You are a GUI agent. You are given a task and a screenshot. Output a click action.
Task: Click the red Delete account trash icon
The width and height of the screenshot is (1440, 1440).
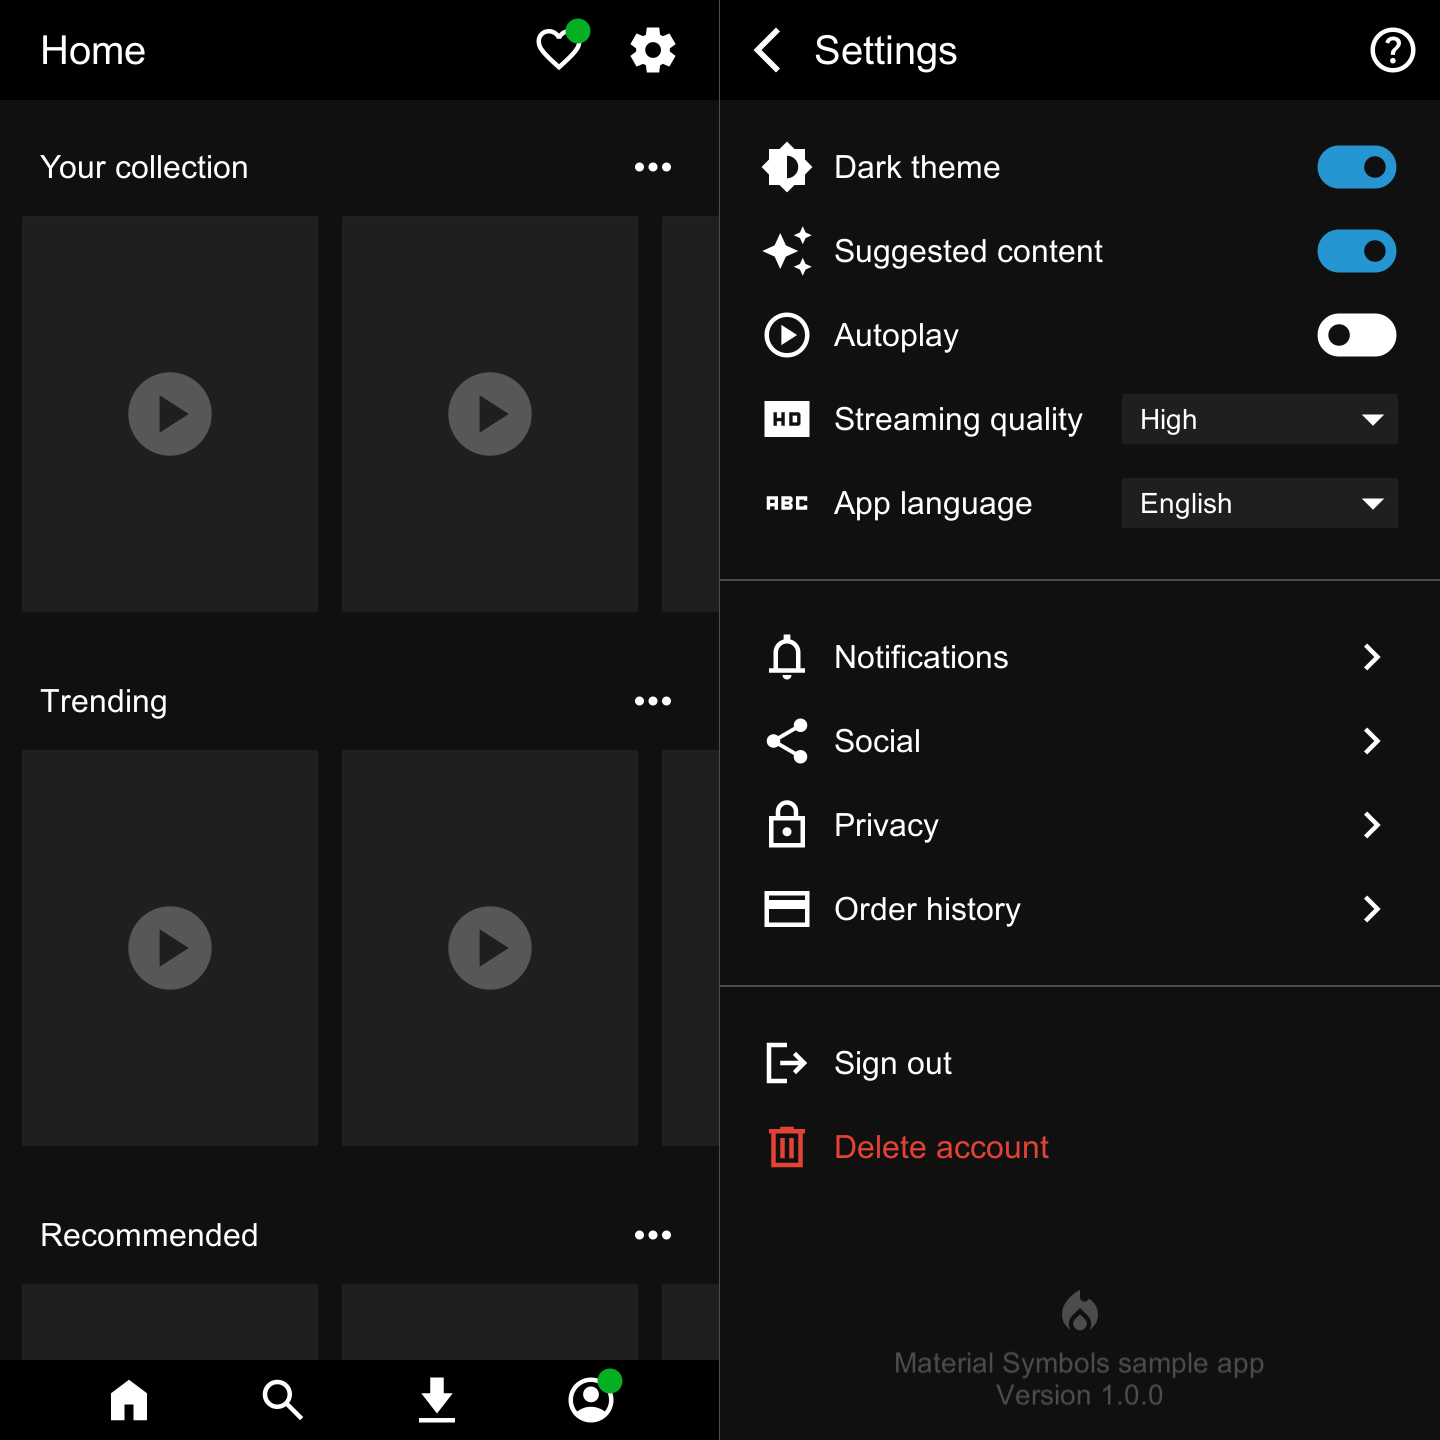point(787,1147)
